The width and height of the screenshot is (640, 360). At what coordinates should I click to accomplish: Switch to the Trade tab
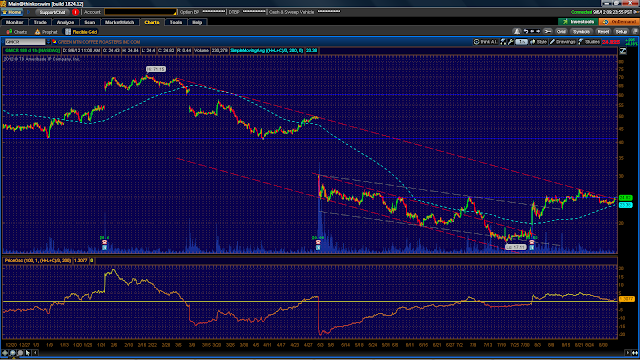pos(40,22)
